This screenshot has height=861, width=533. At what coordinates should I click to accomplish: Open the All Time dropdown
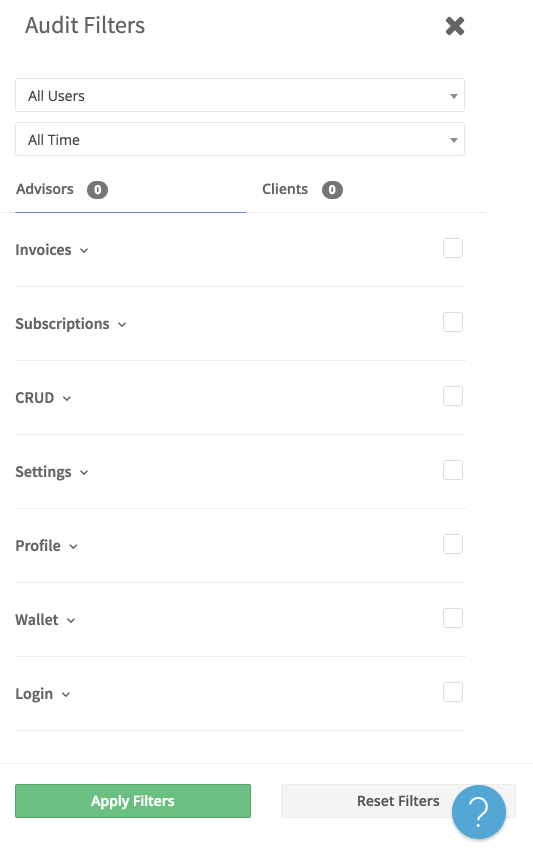pyautogui.click(x=240, y=139)
